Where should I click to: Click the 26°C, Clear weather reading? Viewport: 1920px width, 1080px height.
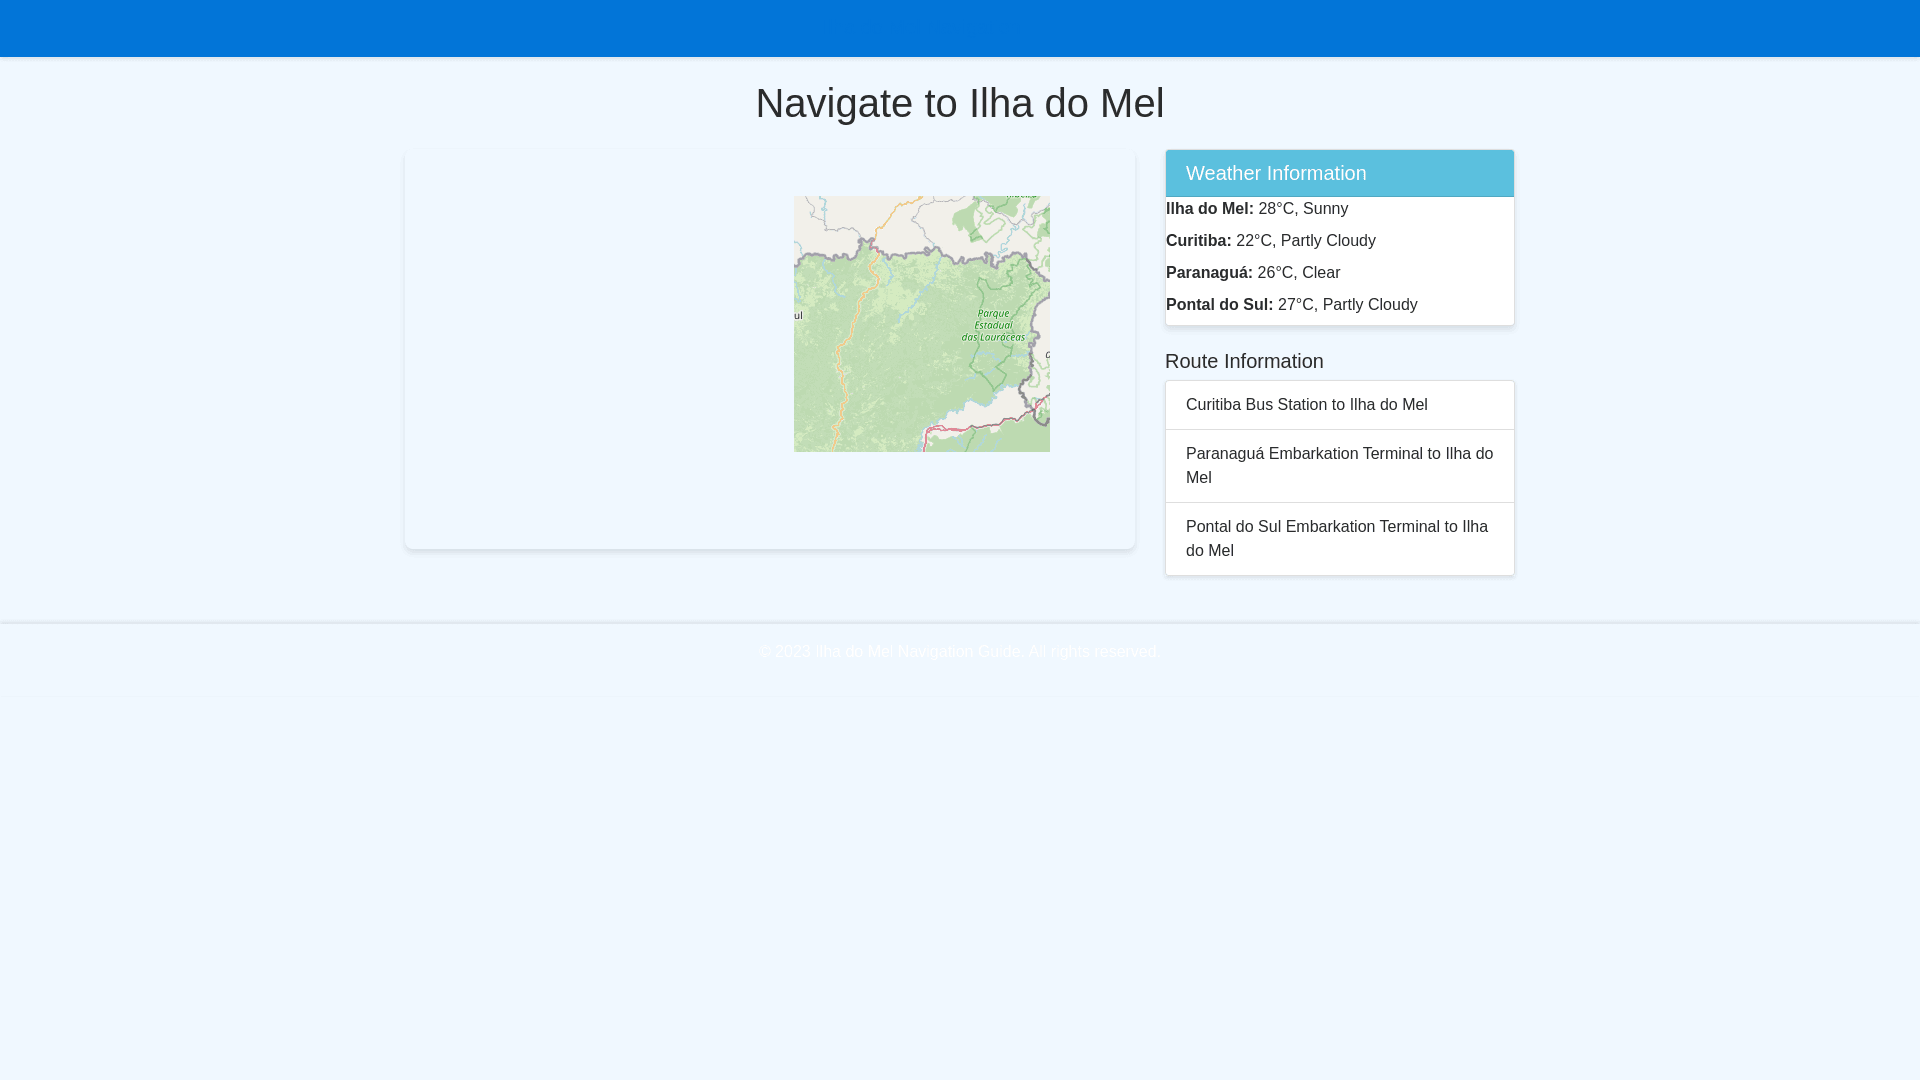(1298, 273)
